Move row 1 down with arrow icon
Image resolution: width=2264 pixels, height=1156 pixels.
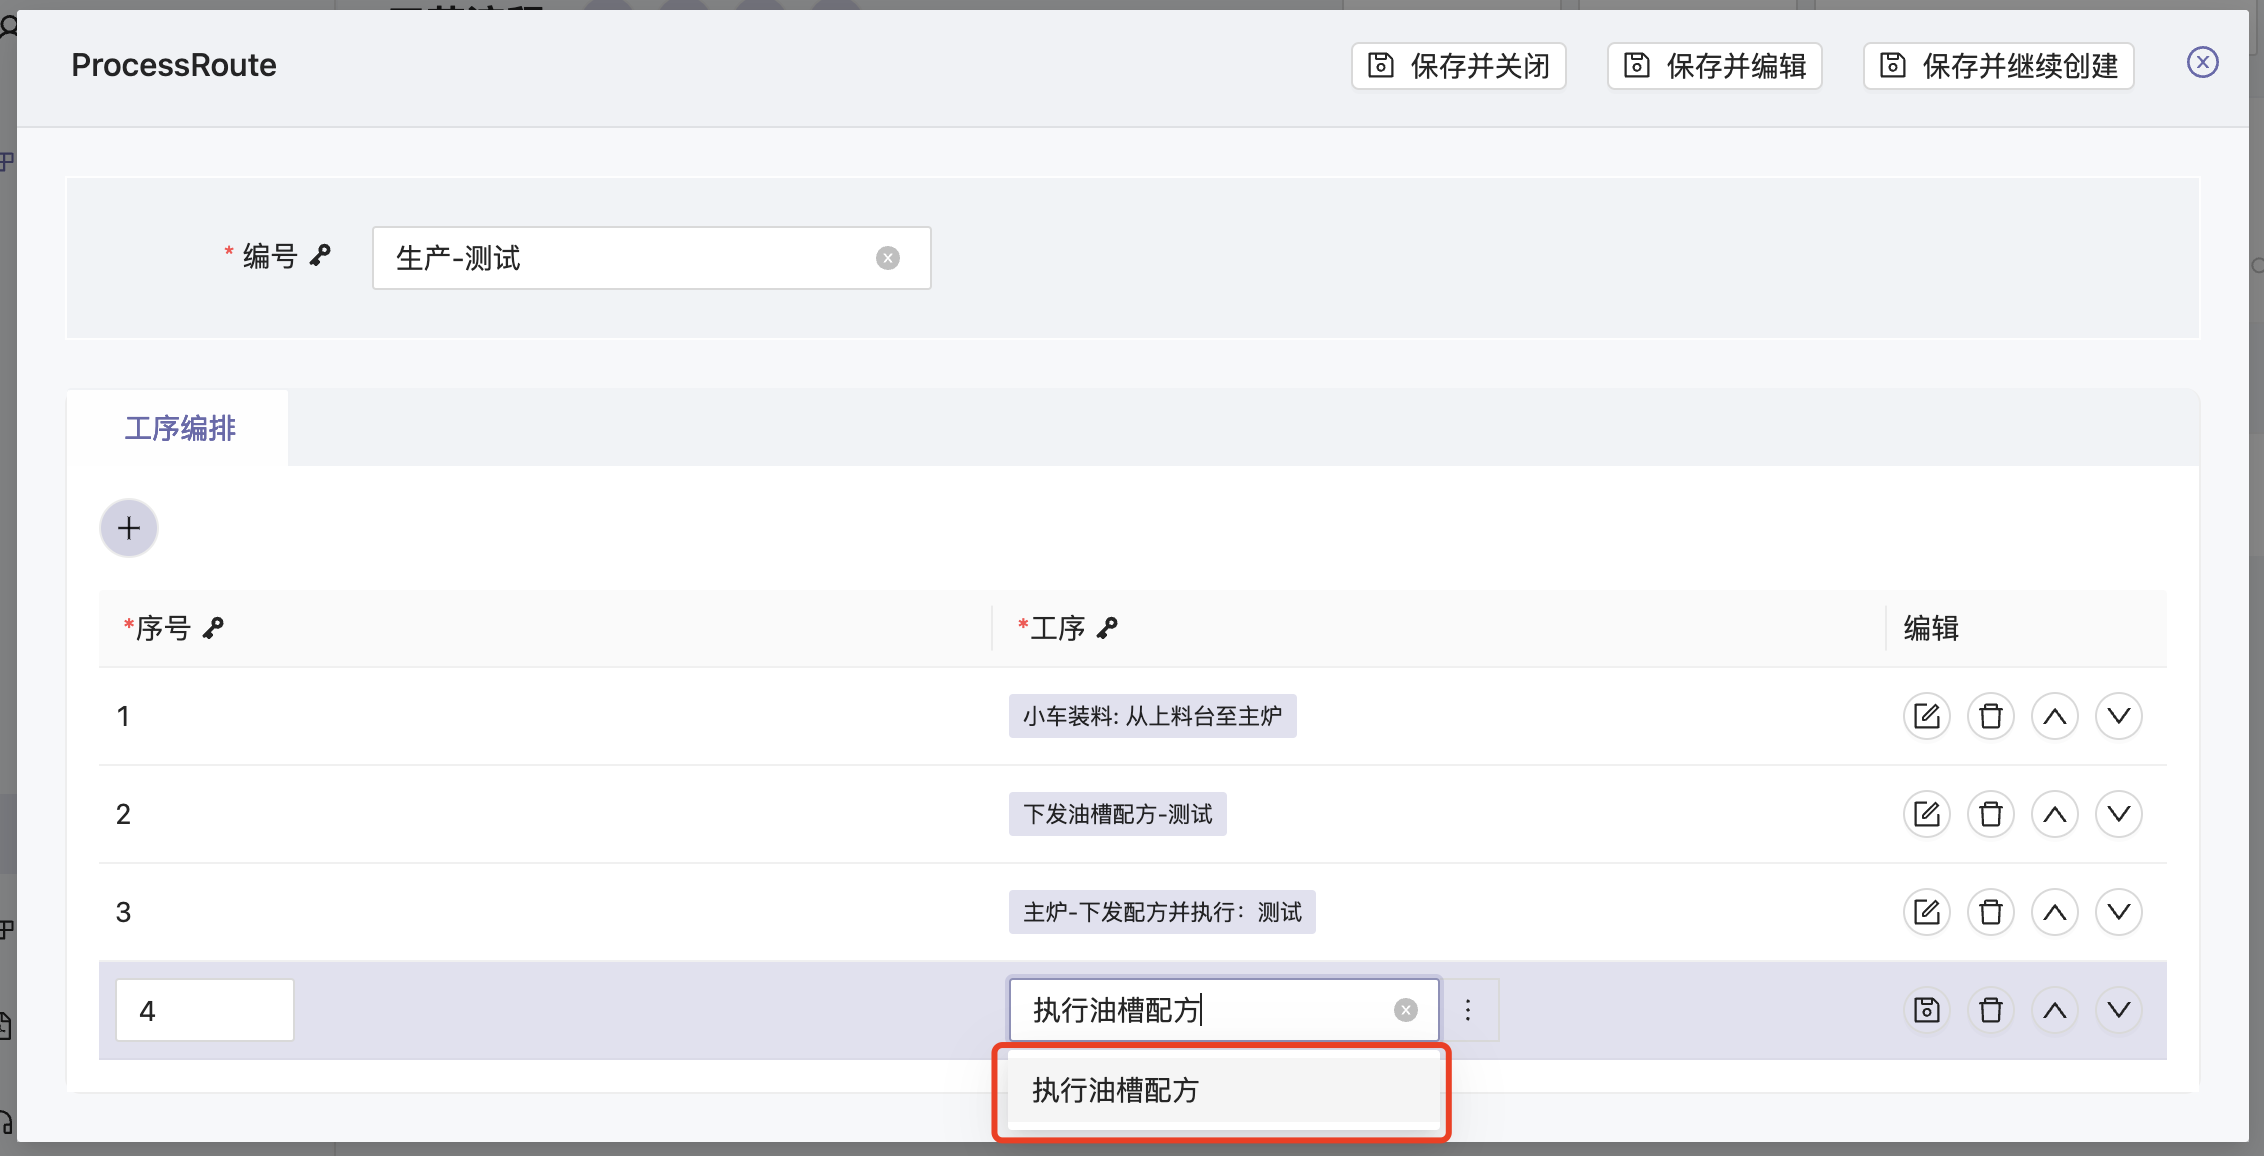click(2118, 716)
